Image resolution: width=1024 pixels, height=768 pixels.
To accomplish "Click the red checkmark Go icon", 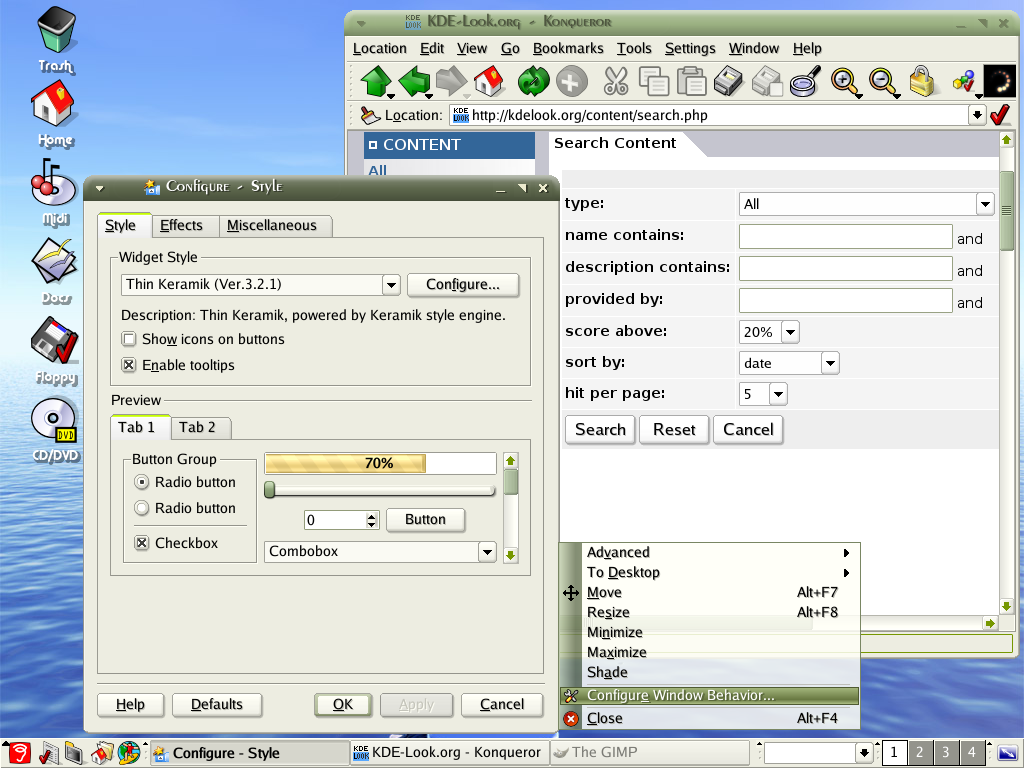I will point(1000,115).
